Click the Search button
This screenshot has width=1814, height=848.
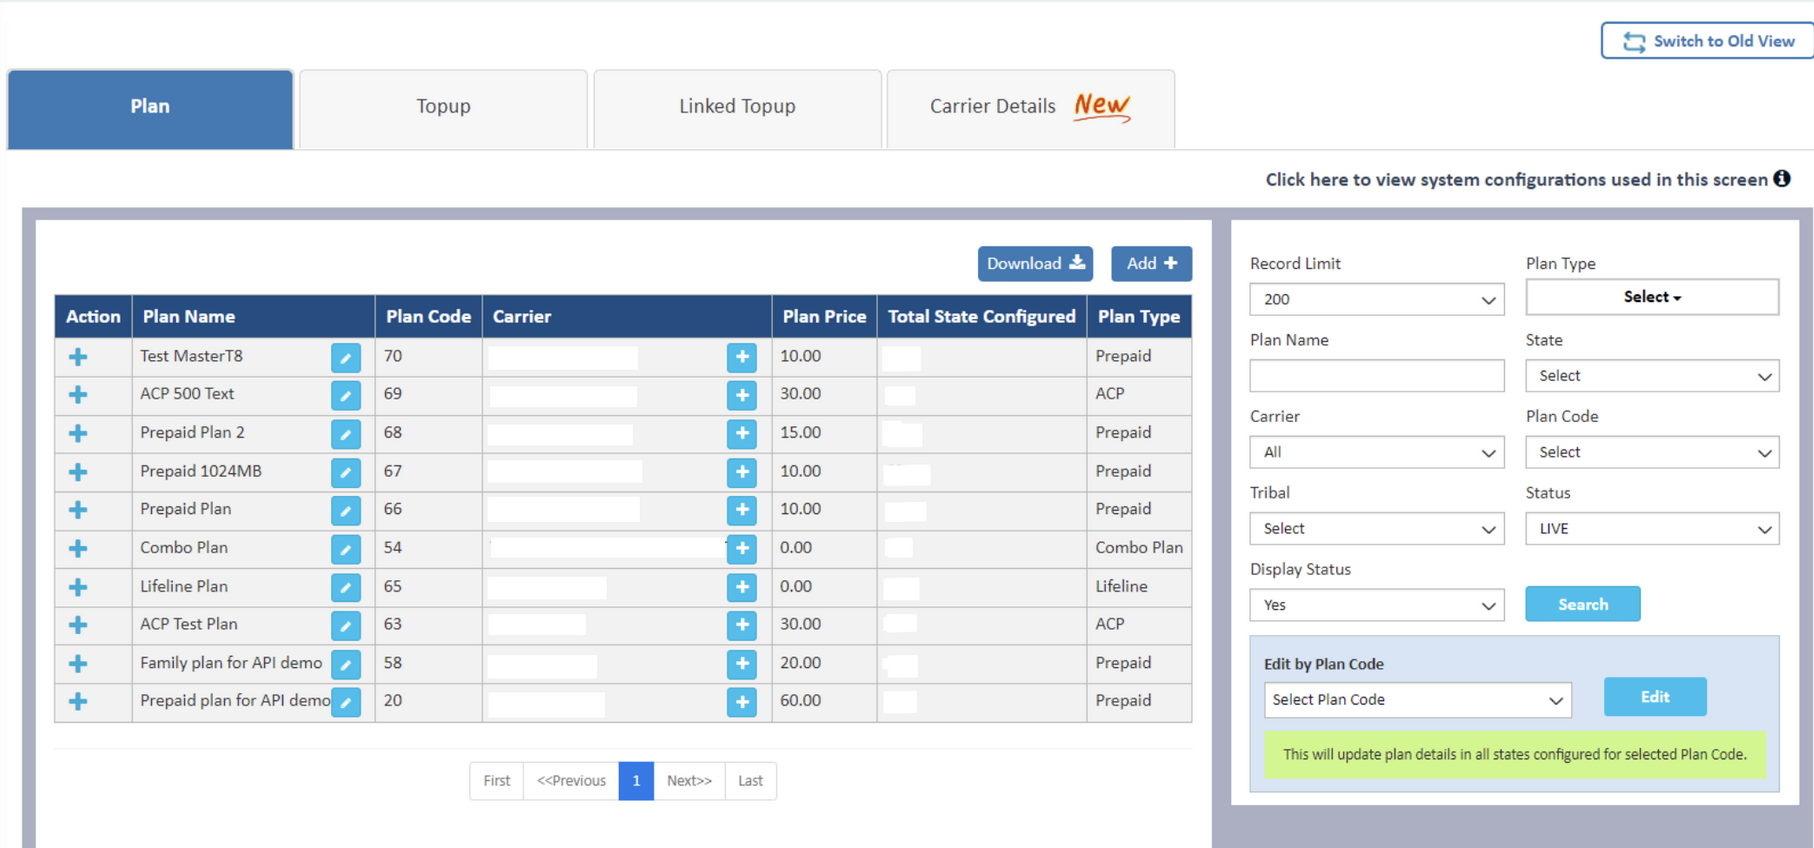(1583, 604)
